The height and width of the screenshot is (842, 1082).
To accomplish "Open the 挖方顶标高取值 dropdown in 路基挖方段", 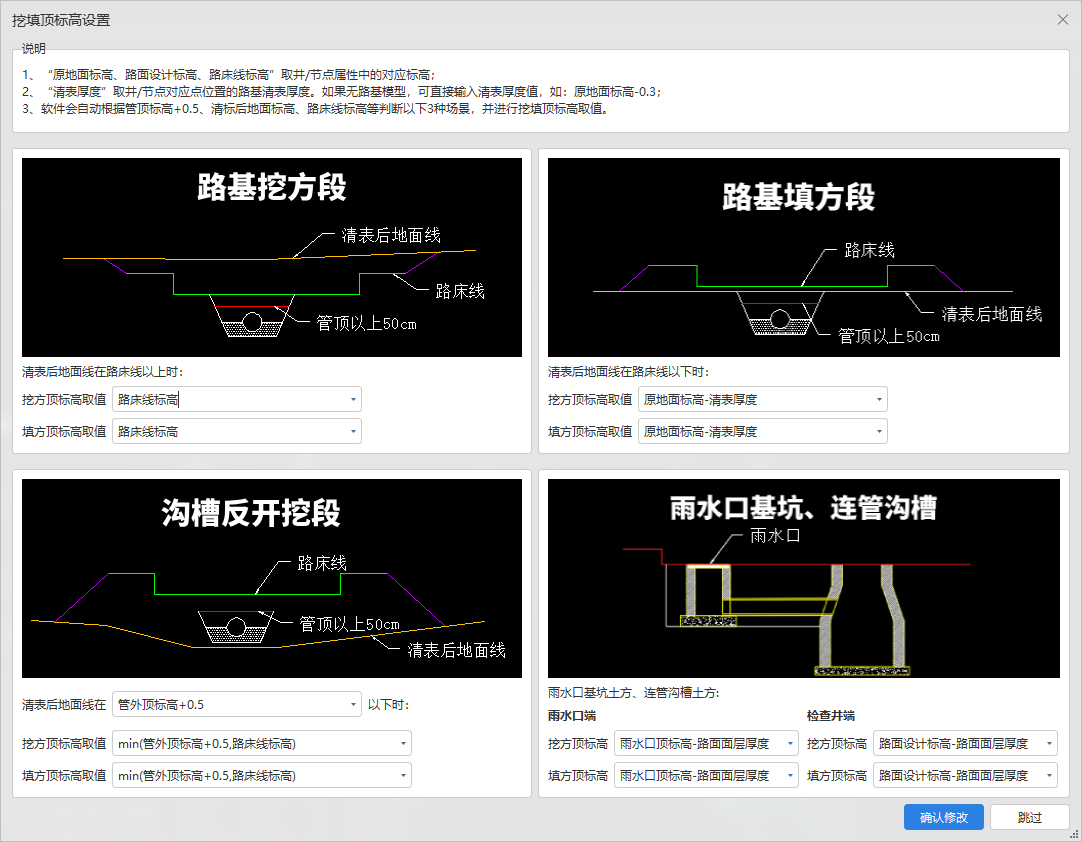I will 353,398.
